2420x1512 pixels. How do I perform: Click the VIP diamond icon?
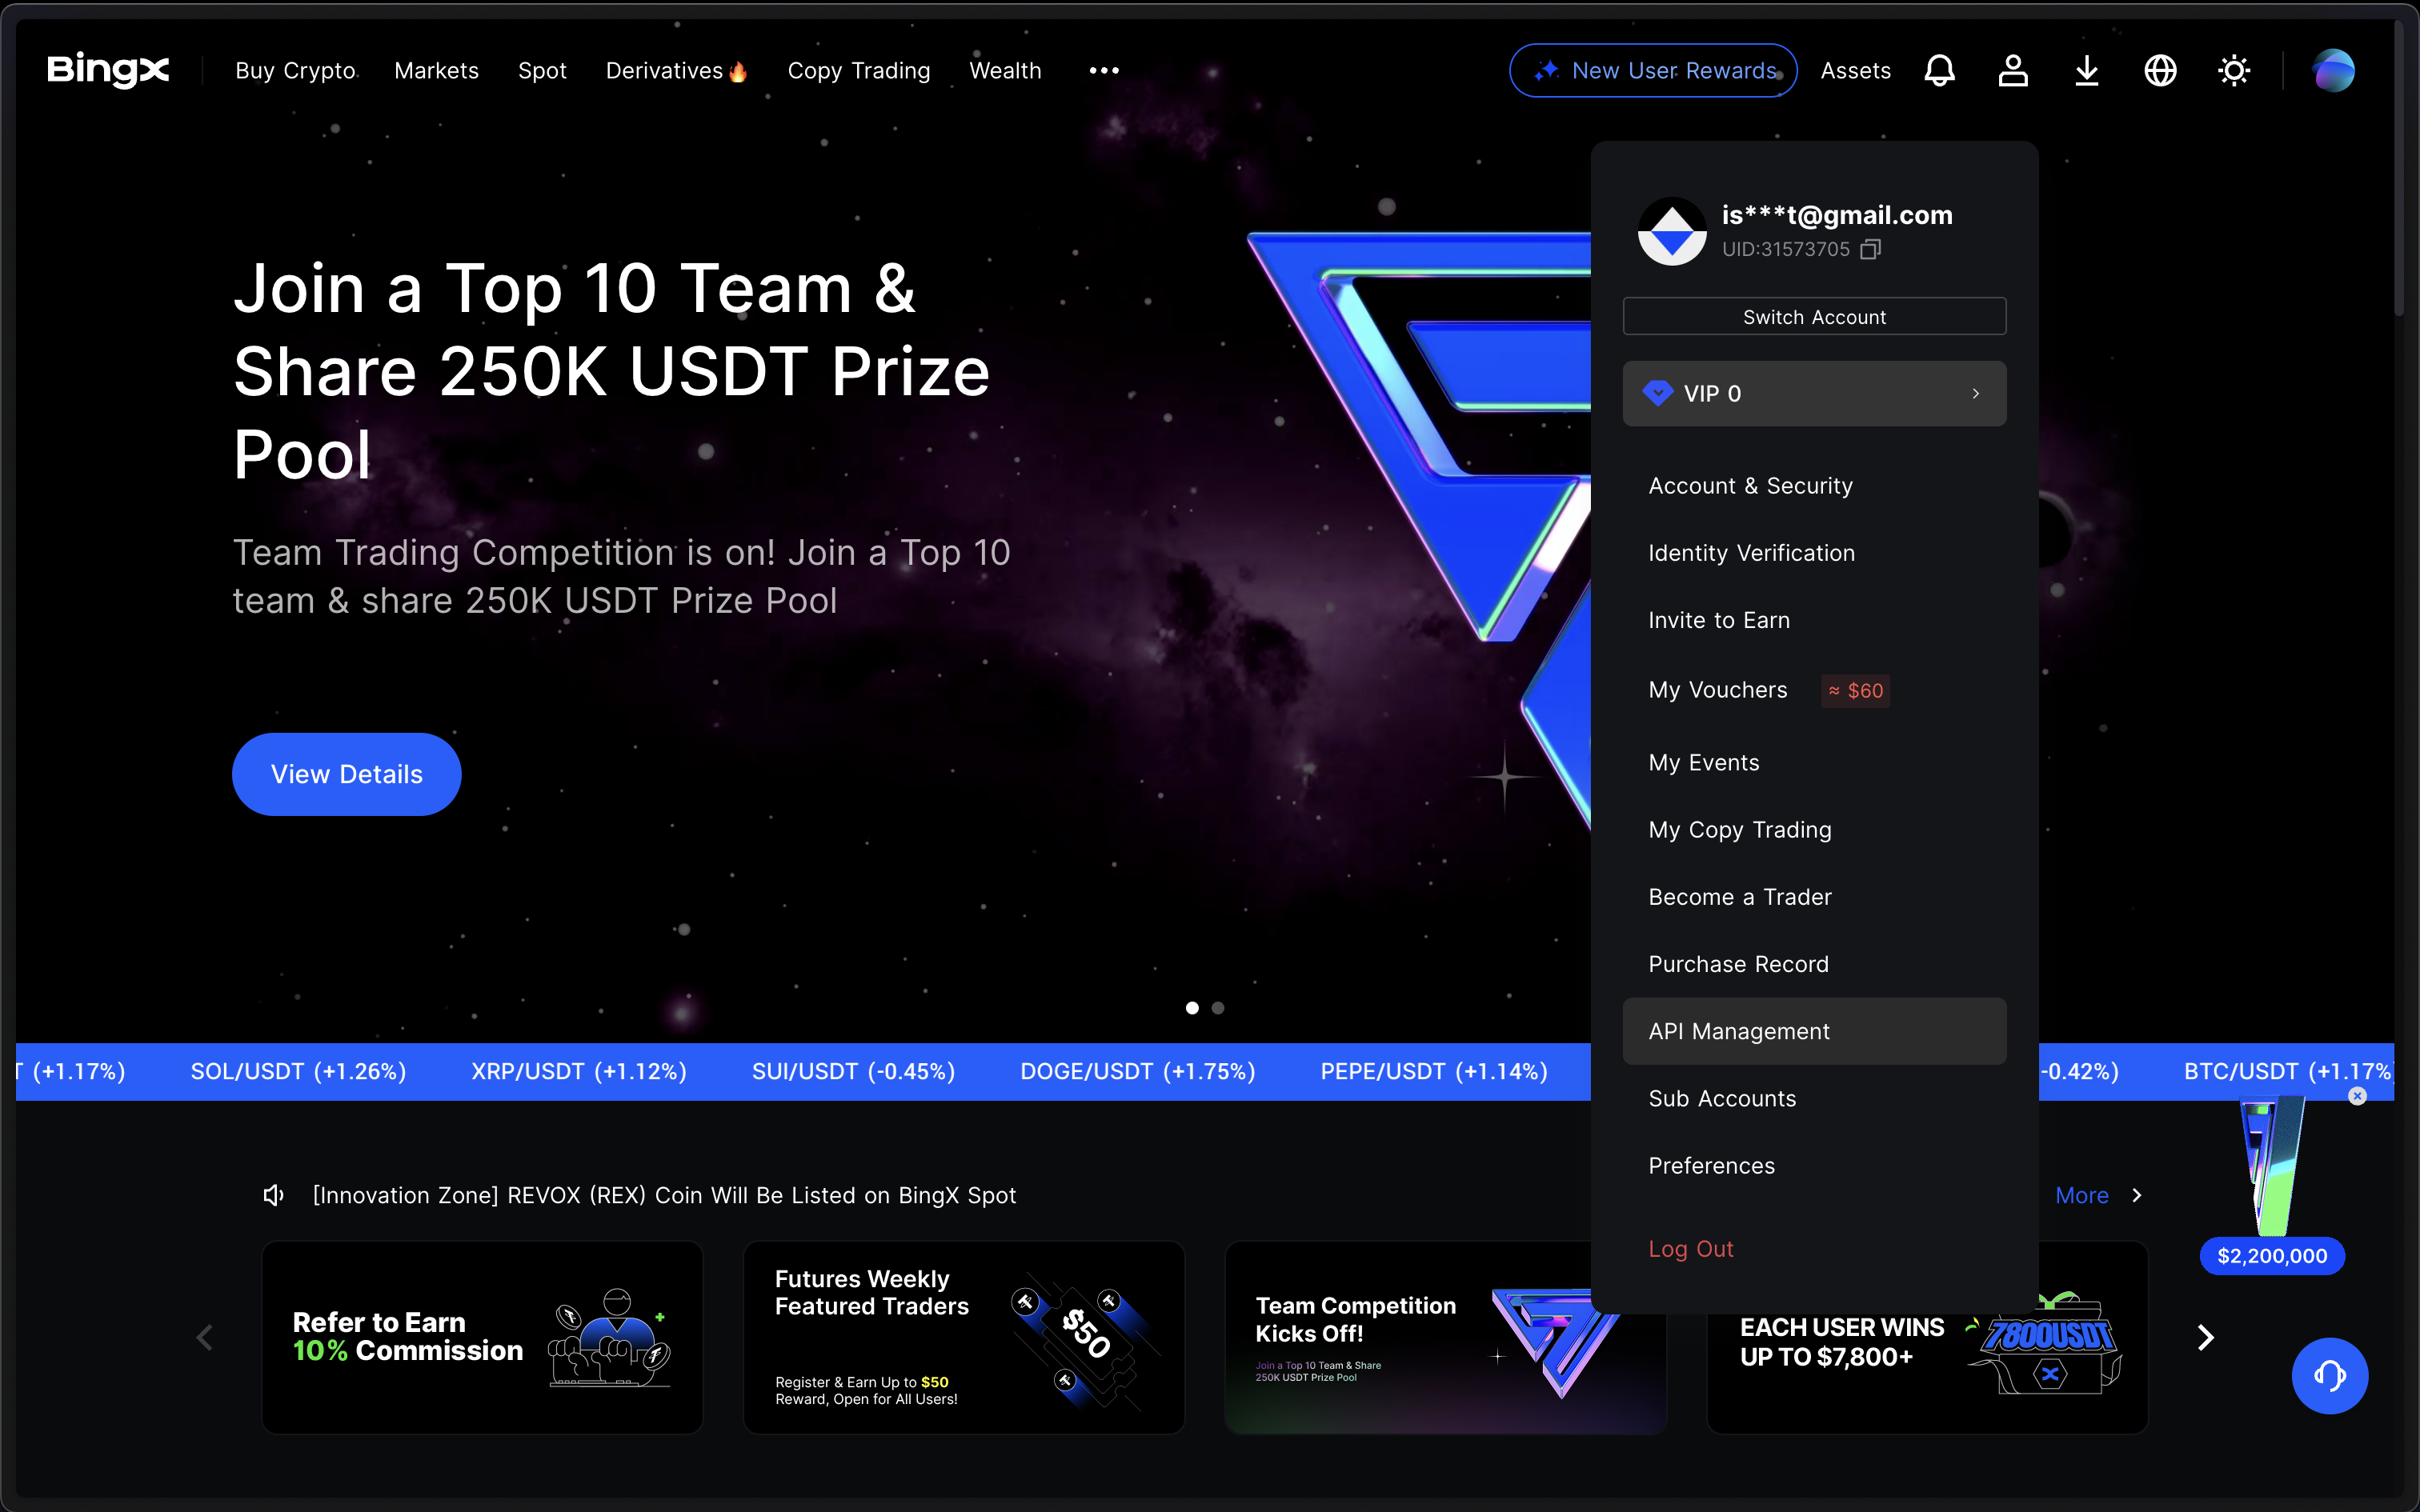pyautogui.click(x=1658, y=393)
